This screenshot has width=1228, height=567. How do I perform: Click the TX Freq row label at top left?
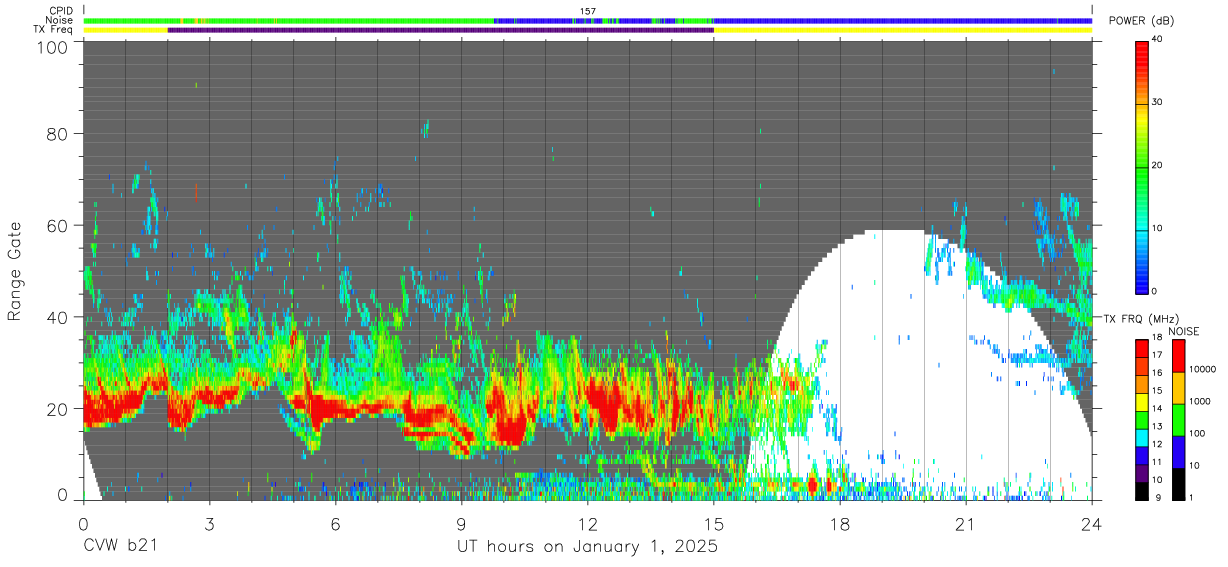(x=52, y=30)
